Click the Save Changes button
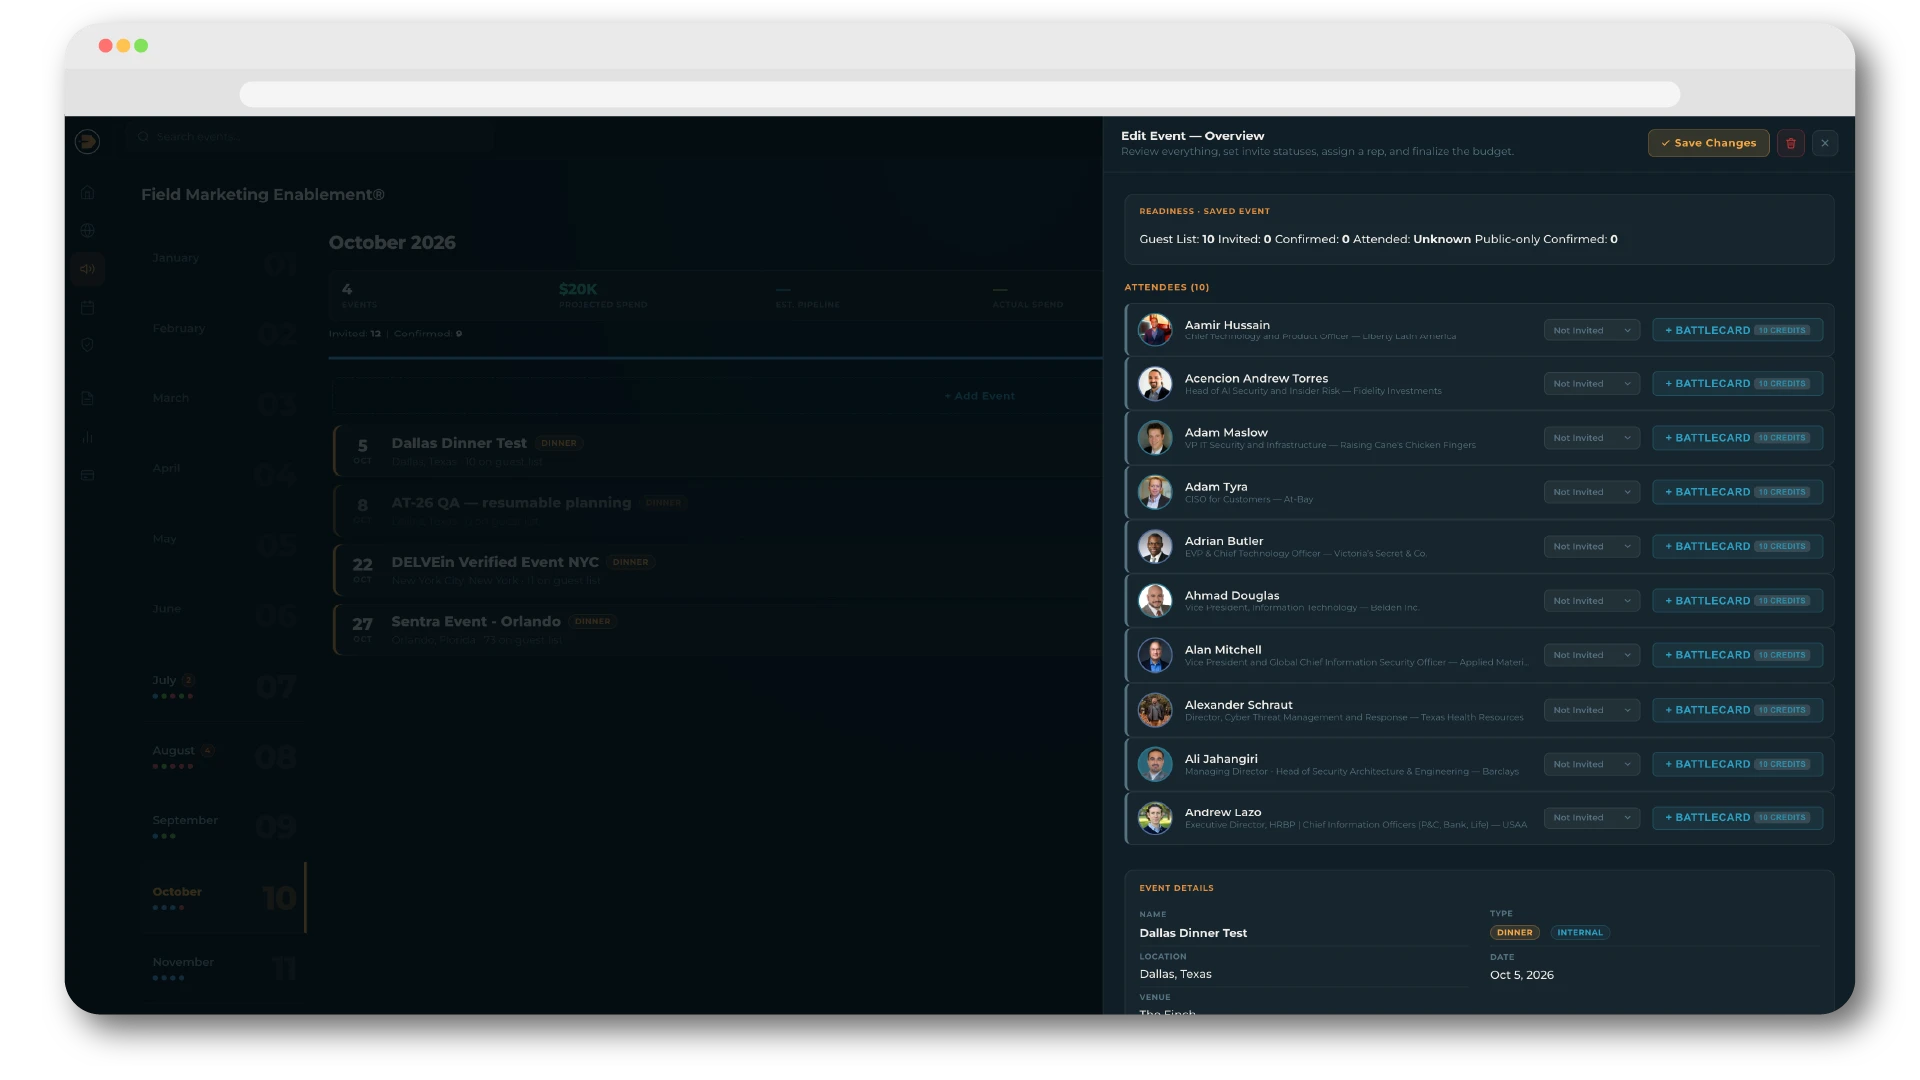This screenshot has height=1080, width=1920. pyautogui.click(x=1708, y=143)
